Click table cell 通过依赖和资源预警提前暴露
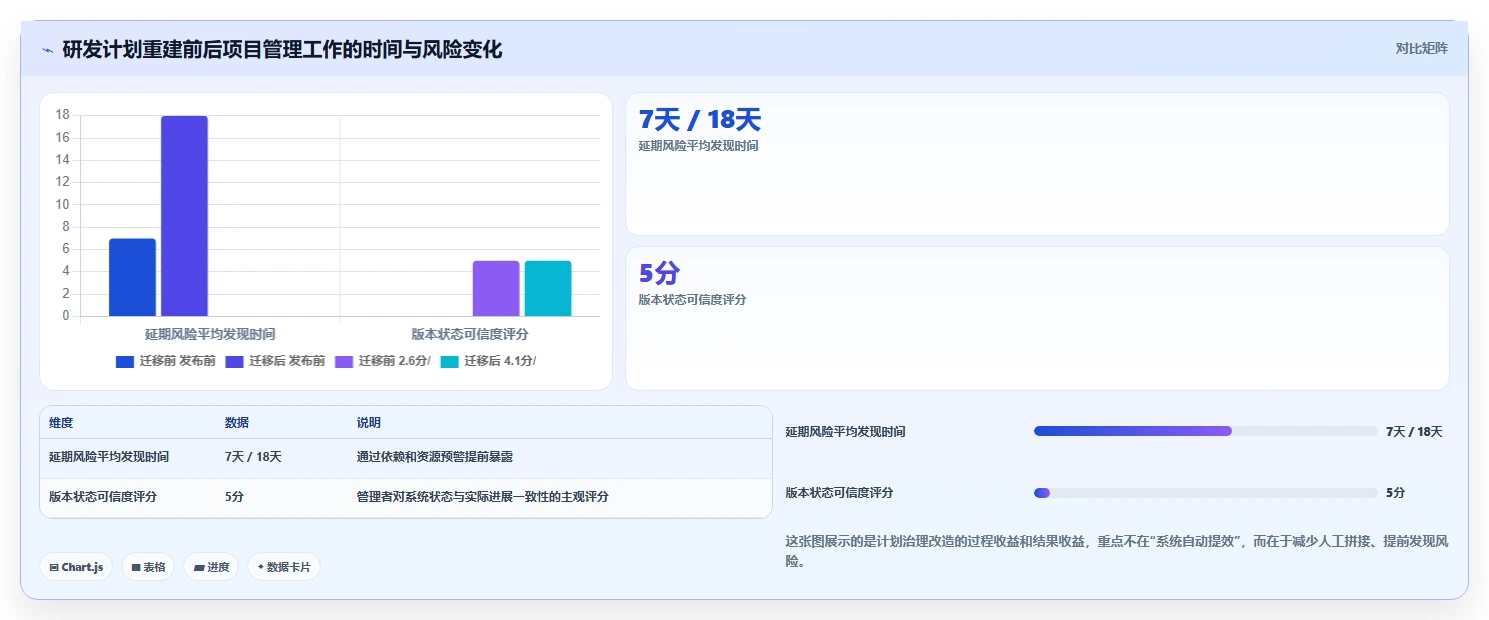 (x=435, y=457)
